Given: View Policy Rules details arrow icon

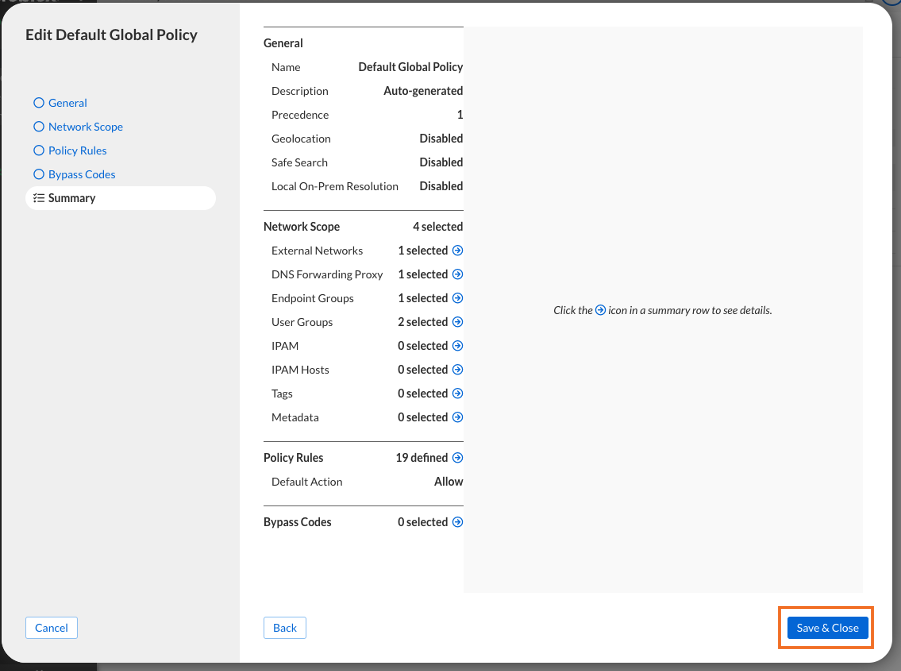Looking at the screenshot, I should click(458, 458).
